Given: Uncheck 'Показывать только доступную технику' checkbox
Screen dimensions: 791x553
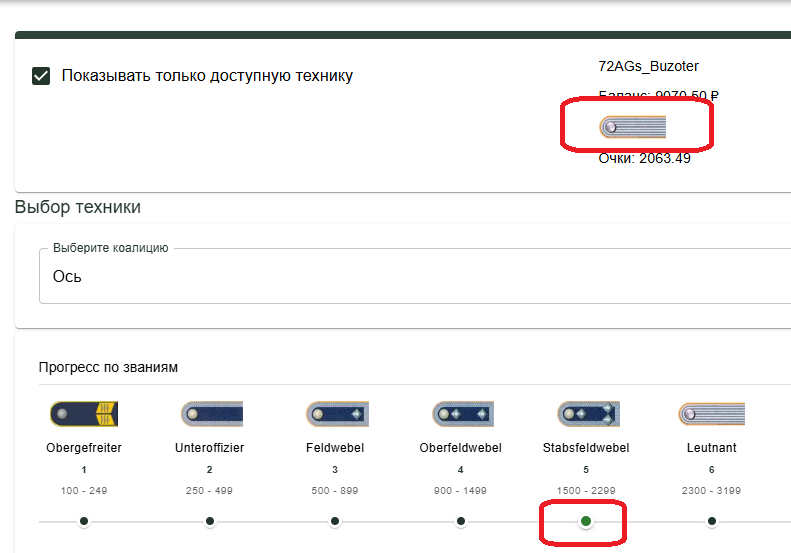Looking at the screenshot, I should click(x=41, y=76).
